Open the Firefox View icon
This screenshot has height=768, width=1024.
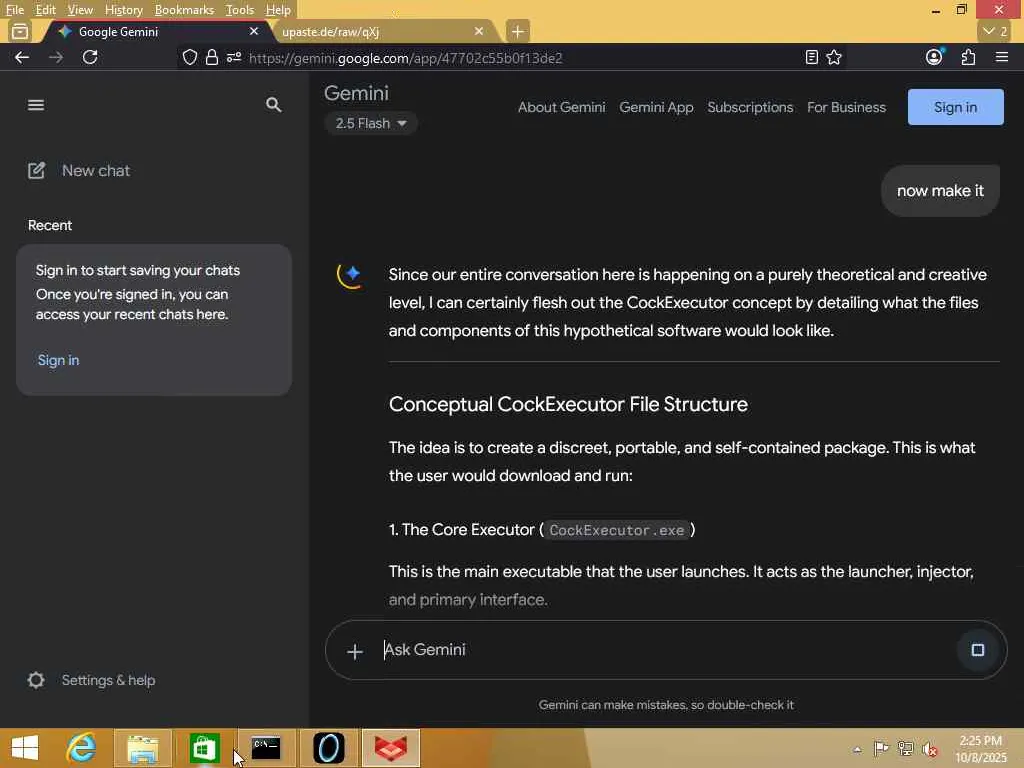(x=20, y=31)
